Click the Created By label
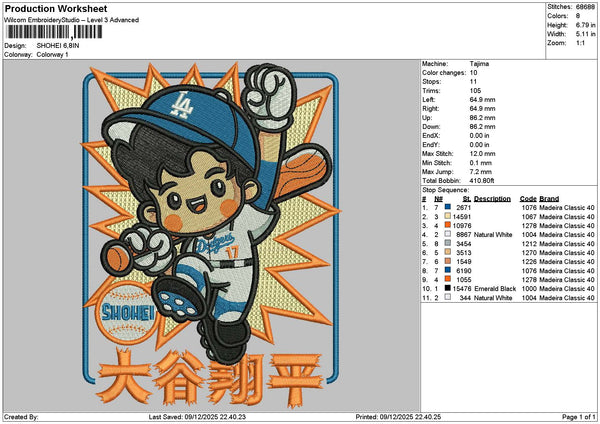Screen dimensions: 600x424 point(21,417)
